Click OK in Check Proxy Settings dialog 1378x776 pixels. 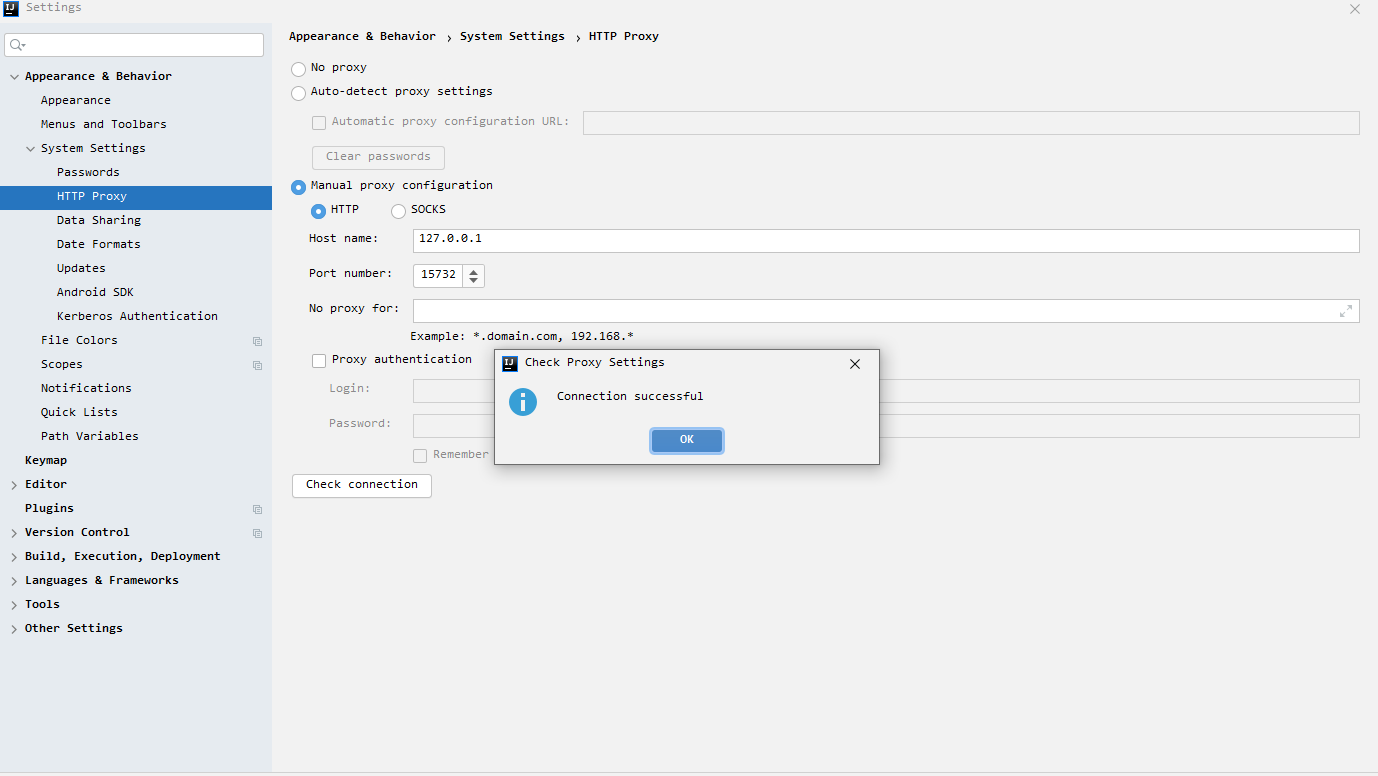687,440
